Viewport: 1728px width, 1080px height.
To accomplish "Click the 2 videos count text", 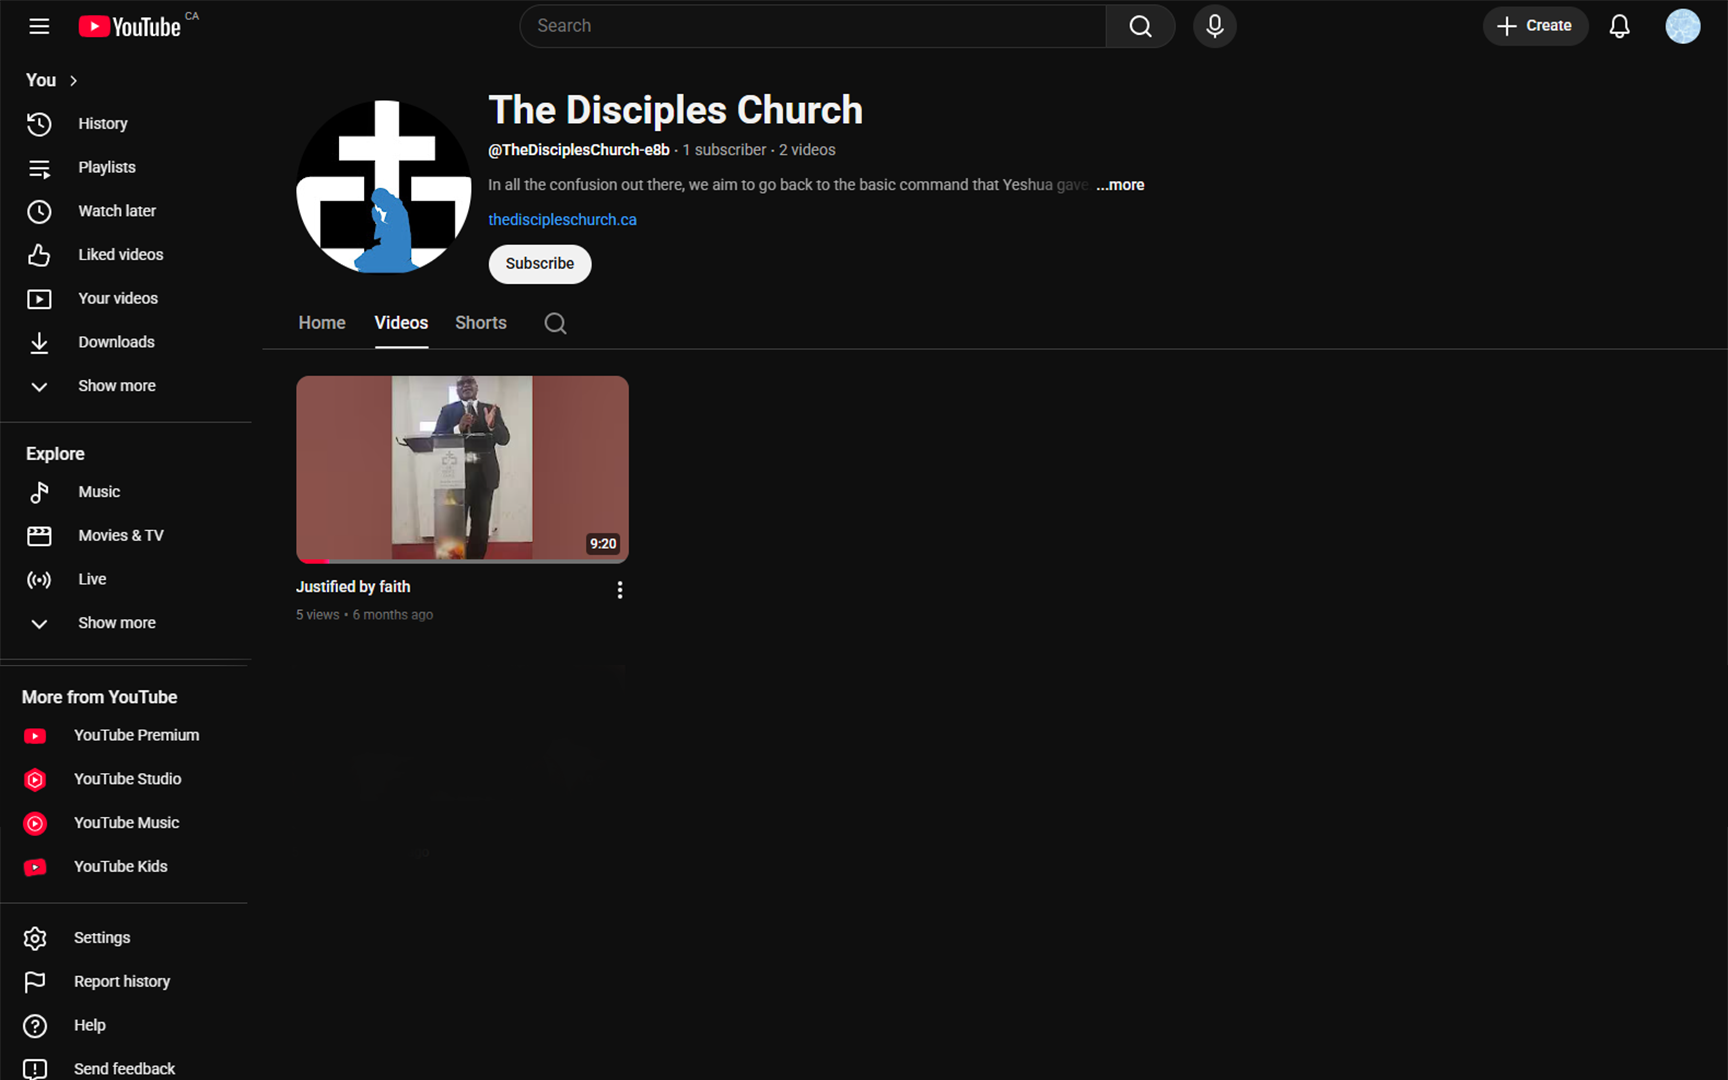I will pos(807,150).
